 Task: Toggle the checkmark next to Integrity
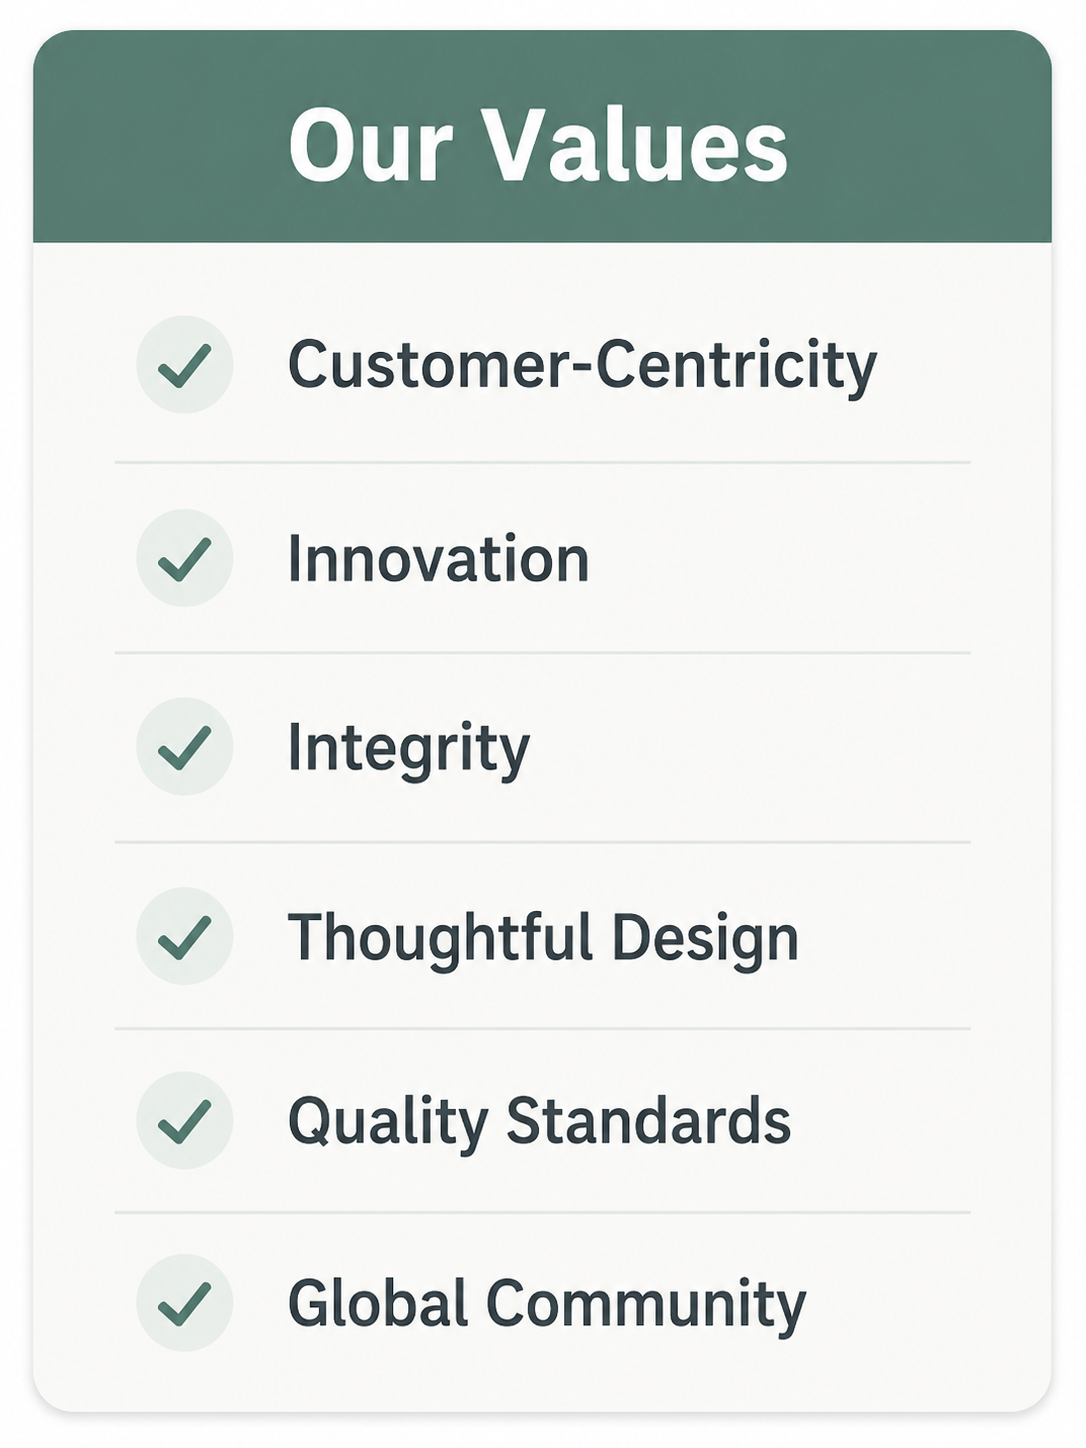click(x=185, y=747)
